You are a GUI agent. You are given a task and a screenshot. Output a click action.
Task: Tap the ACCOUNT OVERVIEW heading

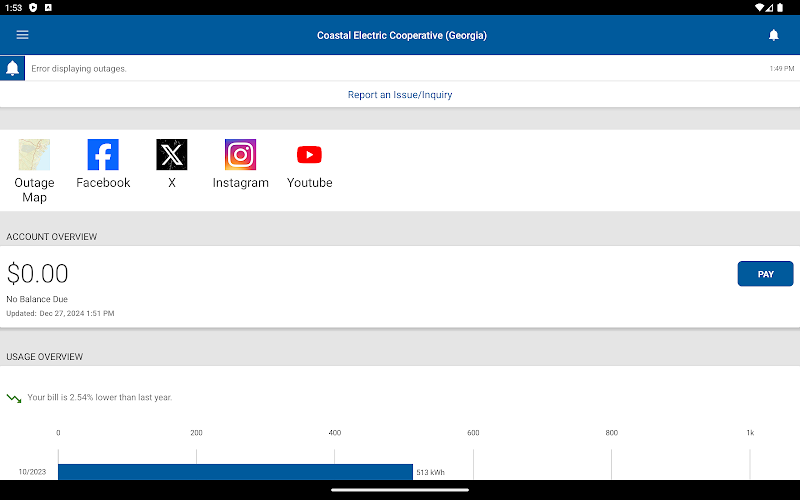click(52, 237)
